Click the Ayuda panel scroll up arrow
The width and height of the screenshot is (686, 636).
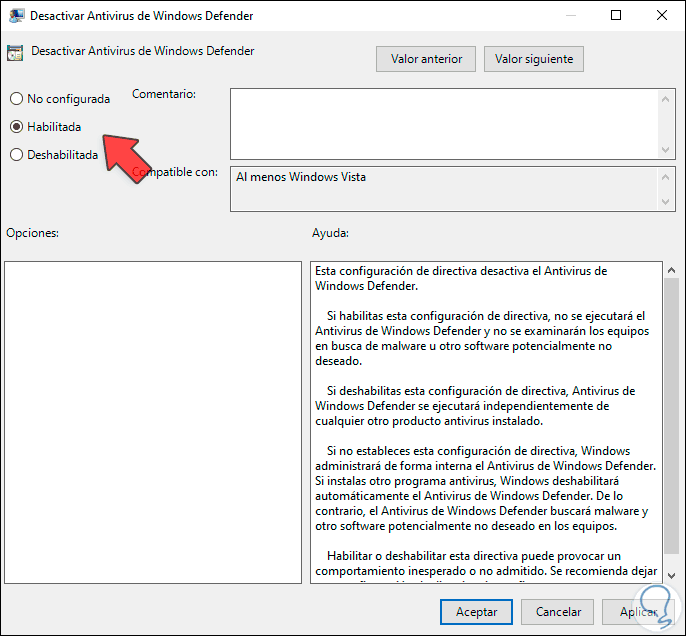tap(671, 270)
